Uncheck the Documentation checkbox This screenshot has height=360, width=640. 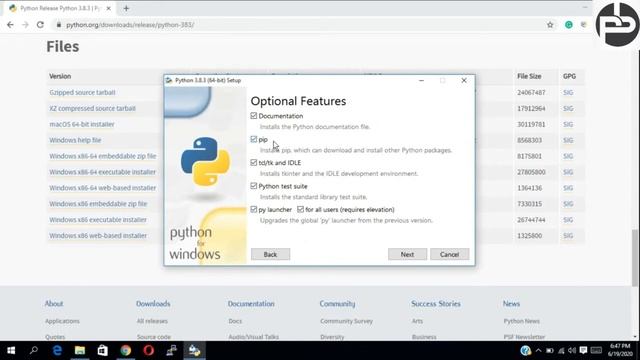[x=253, y=116]
